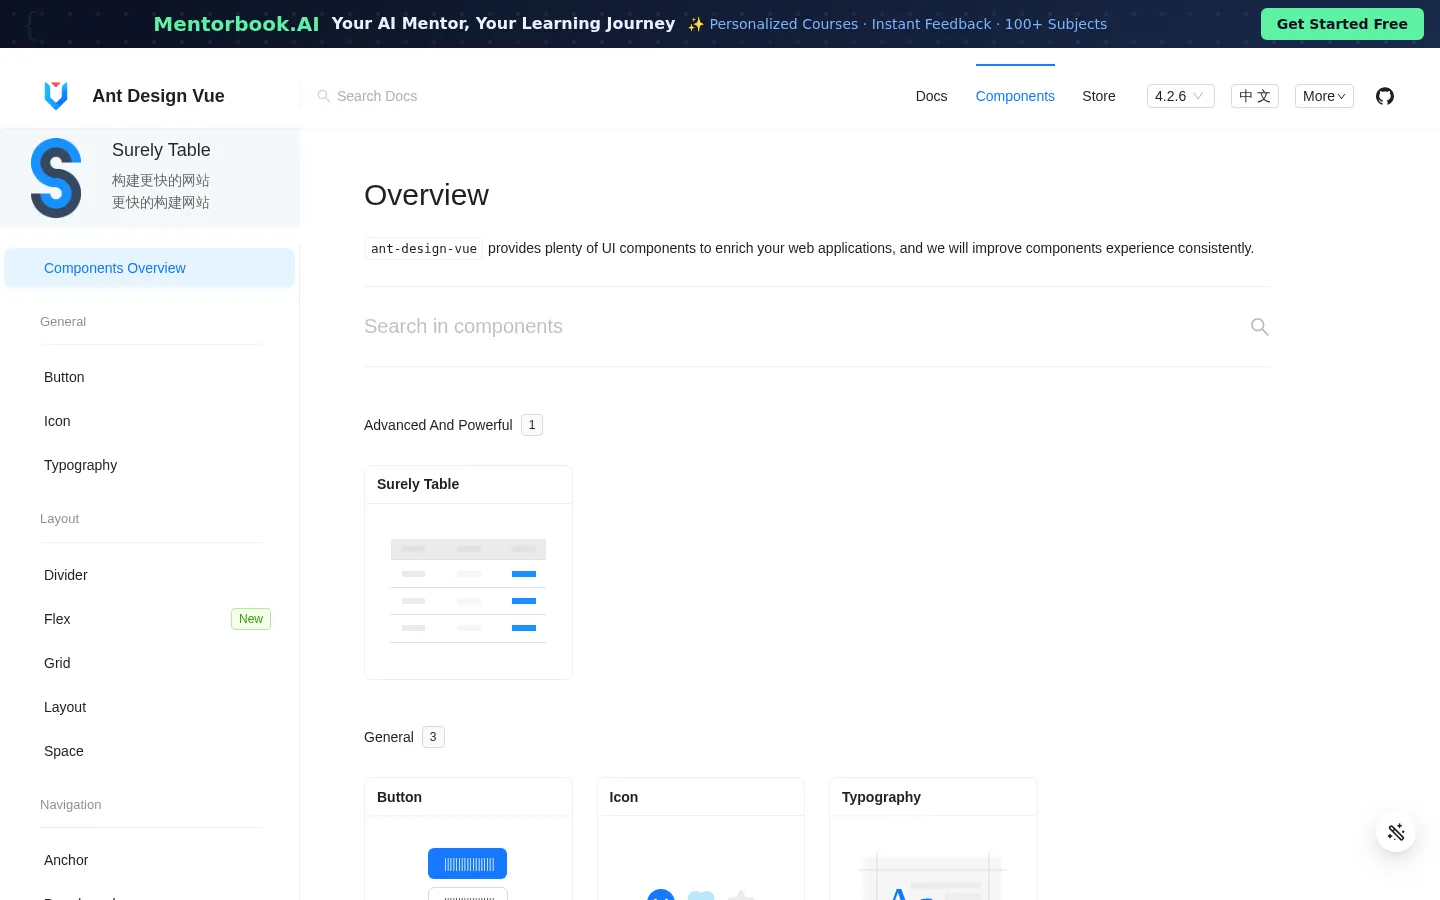
Task: Click the Mentorbook.AI banner title
Action: click(236, 24)
